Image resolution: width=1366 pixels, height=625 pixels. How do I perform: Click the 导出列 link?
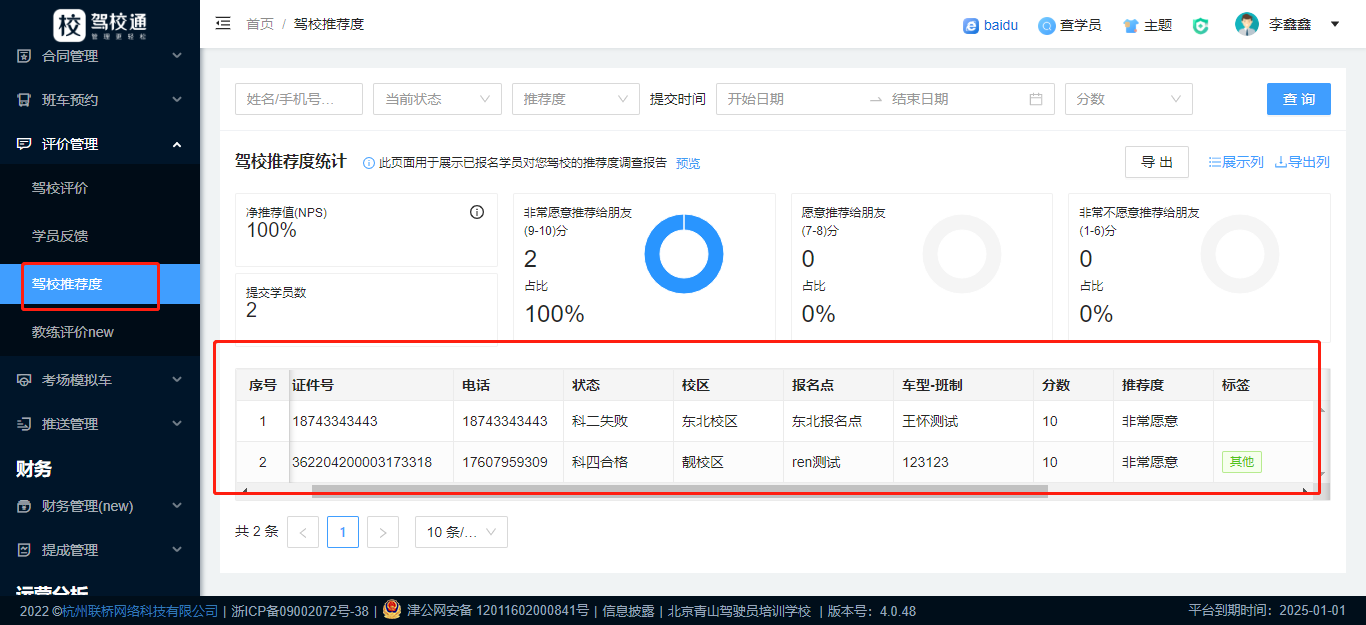click(x=1302, y=162)
